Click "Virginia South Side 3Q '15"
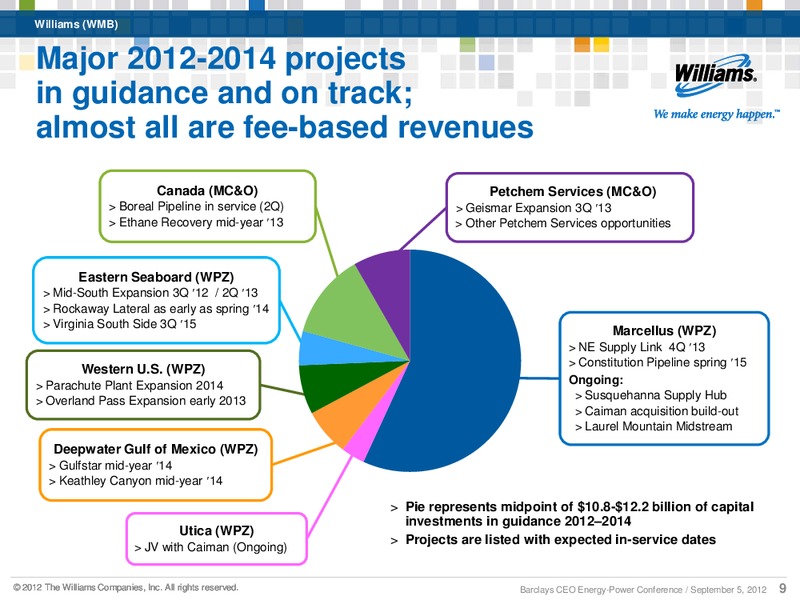The height and width of the screenshot is (600, 800). click(124, 324)
